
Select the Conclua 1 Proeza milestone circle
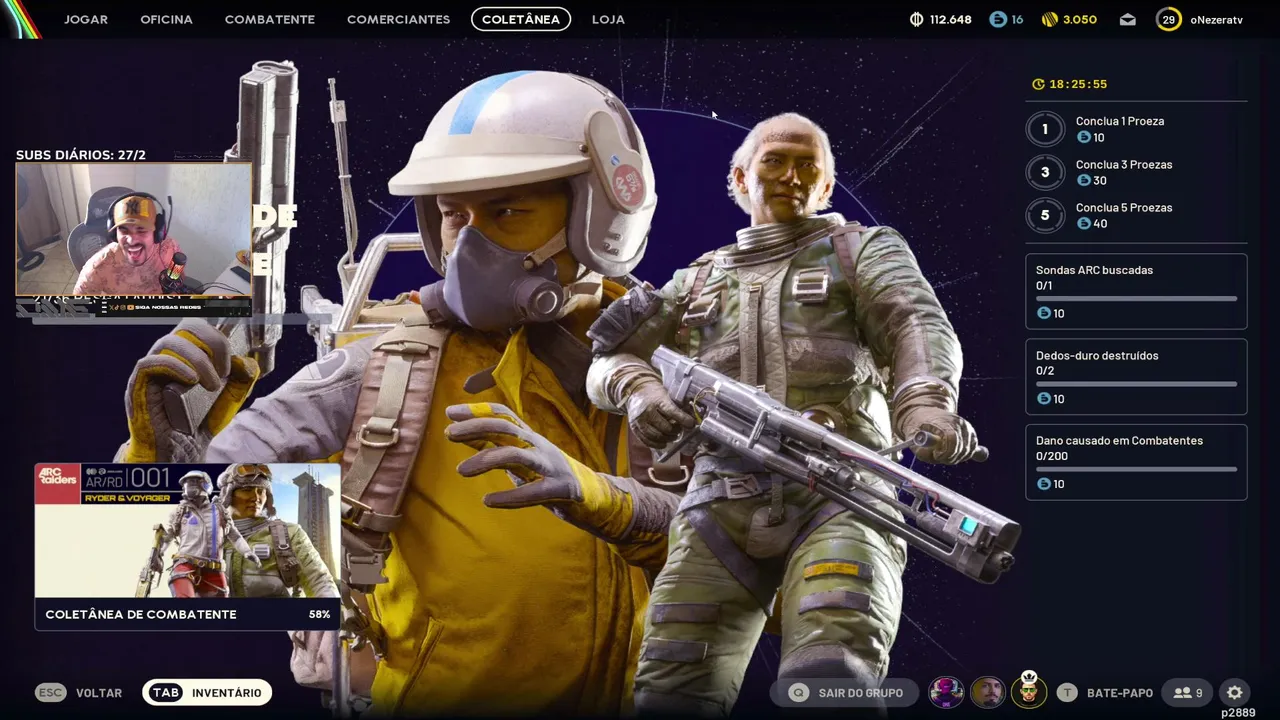pos(1045,129)
